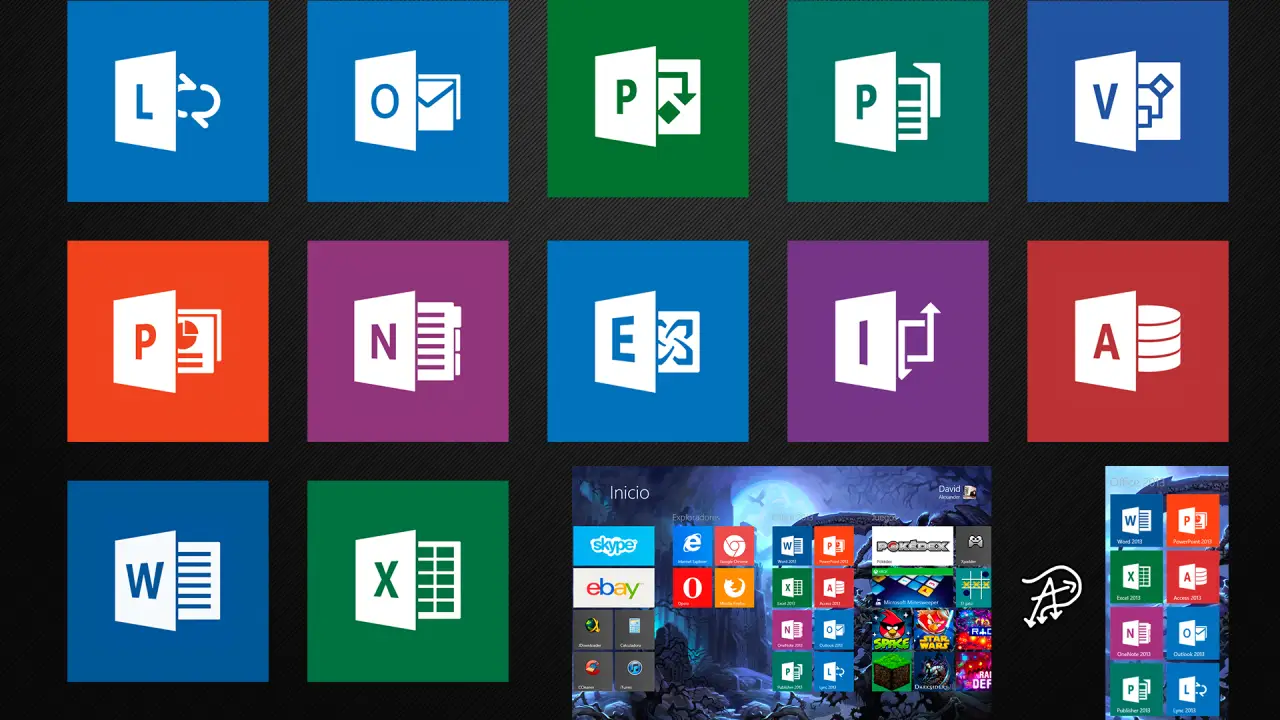Screen dimensions: 1280x720
Task: Click the large green Project tile
Action: click(x=647, y=97)
